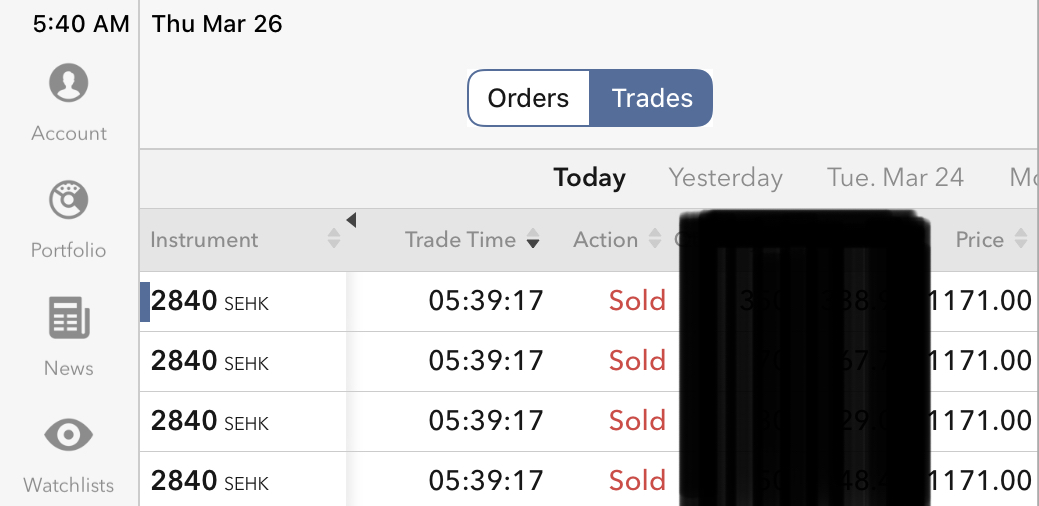Click the Sold label in third row
This screenshot has height=506, width=1039.
click(x=637, y=421)
